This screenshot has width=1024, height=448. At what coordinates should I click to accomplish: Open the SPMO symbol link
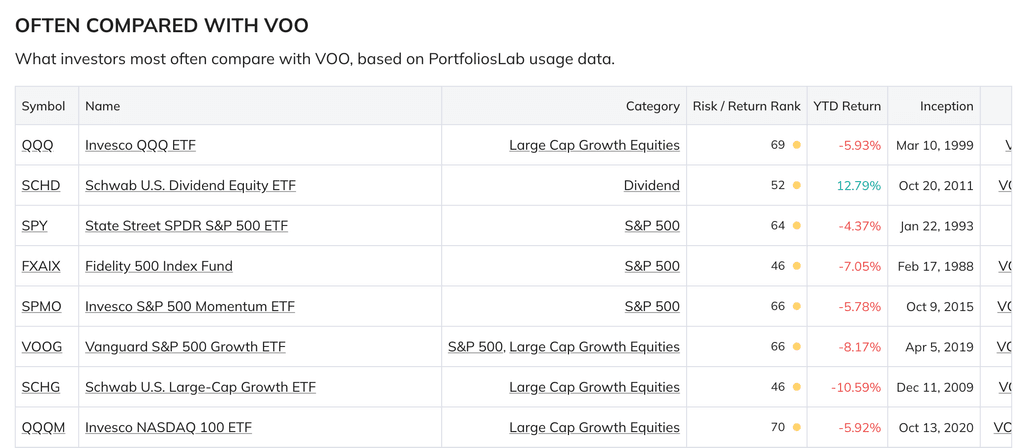click(42, 306)
